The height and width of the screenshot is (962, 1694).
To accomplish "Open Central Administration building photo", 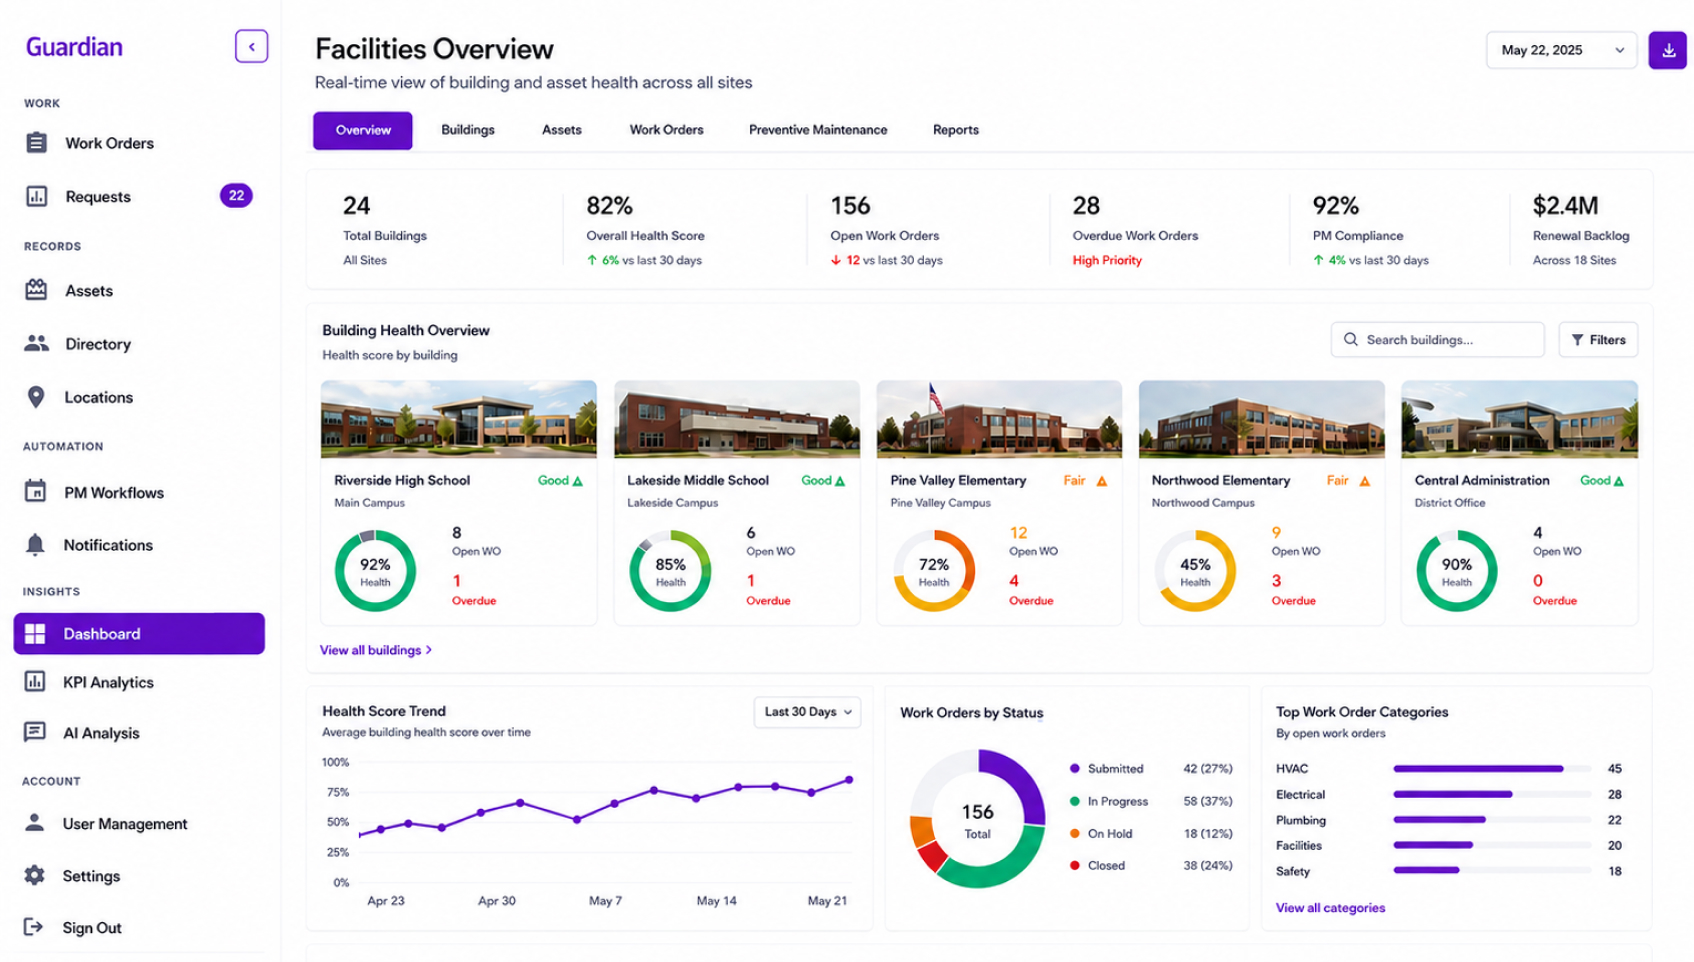I will pyautogui.click(x=1520, y=419).
